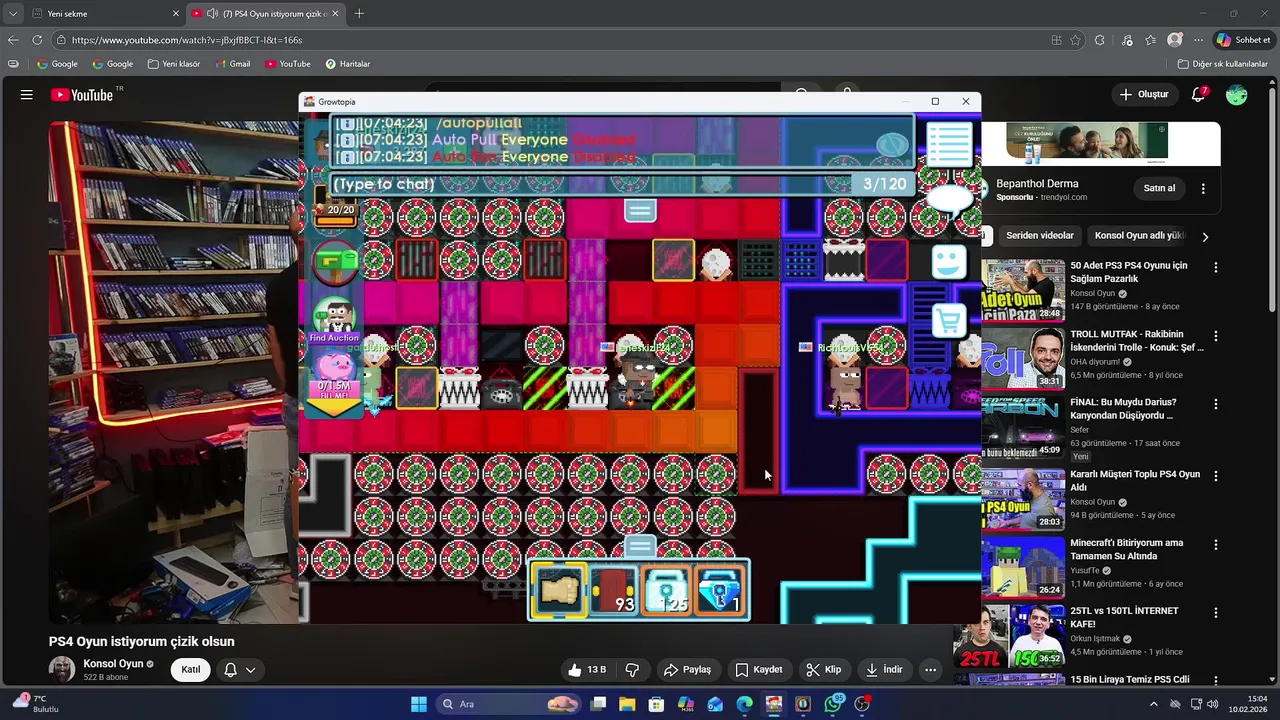The width and height of the screenshot is (1280, 720).
Task: Reload the page with the refresh icon
Action: (x=37, y=40)
